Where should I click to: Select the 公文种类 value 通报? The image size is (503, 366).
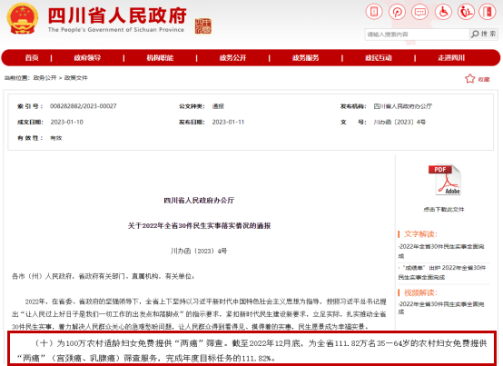218,106
